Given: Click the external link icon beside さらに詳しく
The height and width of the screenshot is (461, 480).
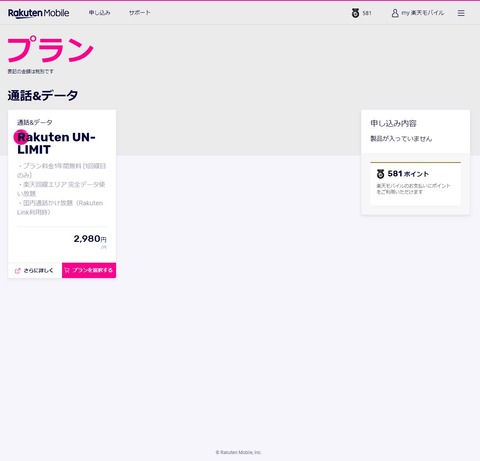Looking at the screenshot, I should 18,271.
